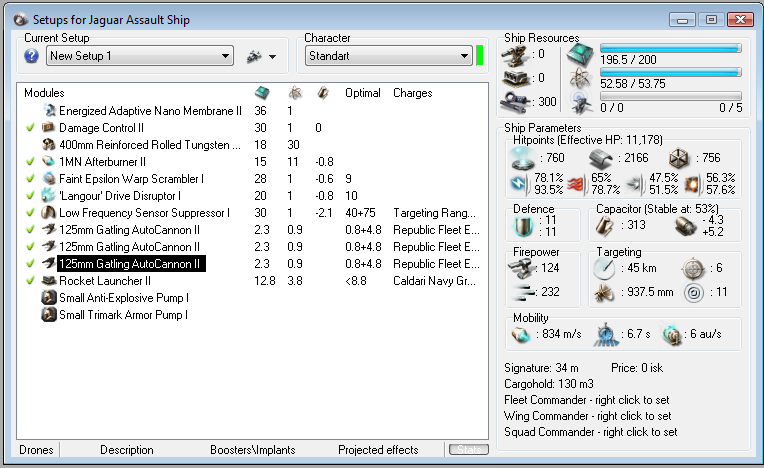Click the drone bay resource icon

581,101
